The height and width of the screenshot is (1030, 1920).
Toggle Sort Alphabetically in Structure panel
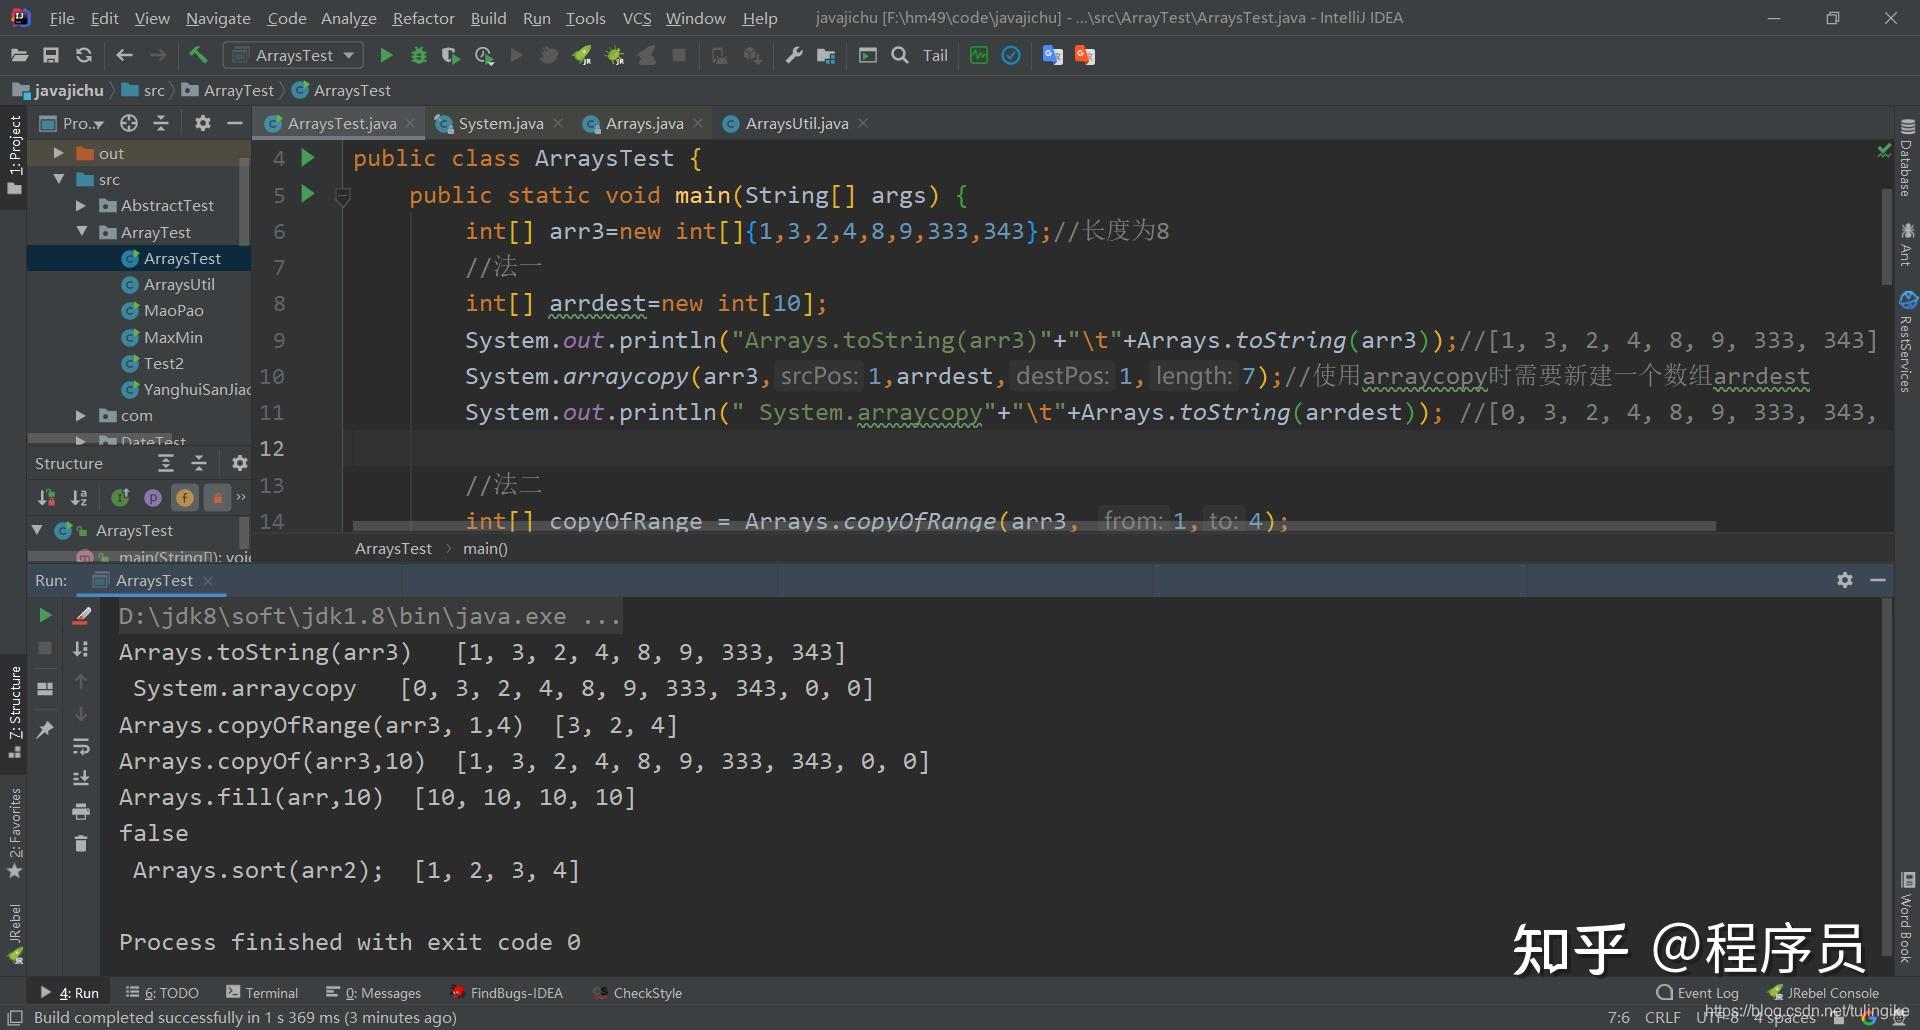[x=79, y=497]
